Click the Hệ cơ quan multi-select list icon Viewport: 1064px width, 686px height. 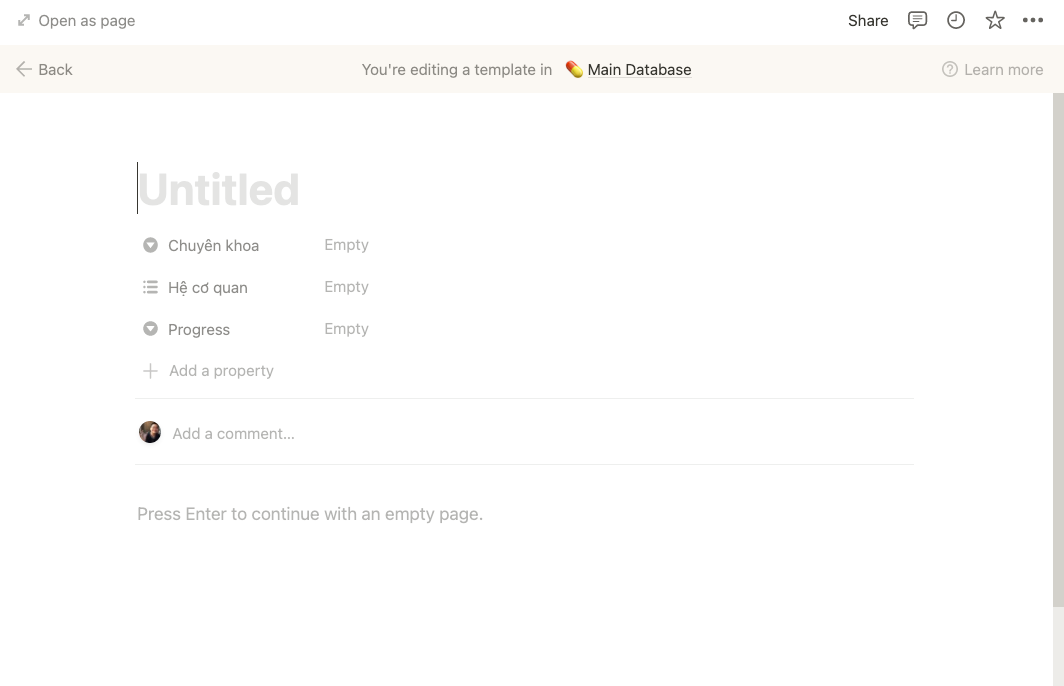click(x=150, y=286)
